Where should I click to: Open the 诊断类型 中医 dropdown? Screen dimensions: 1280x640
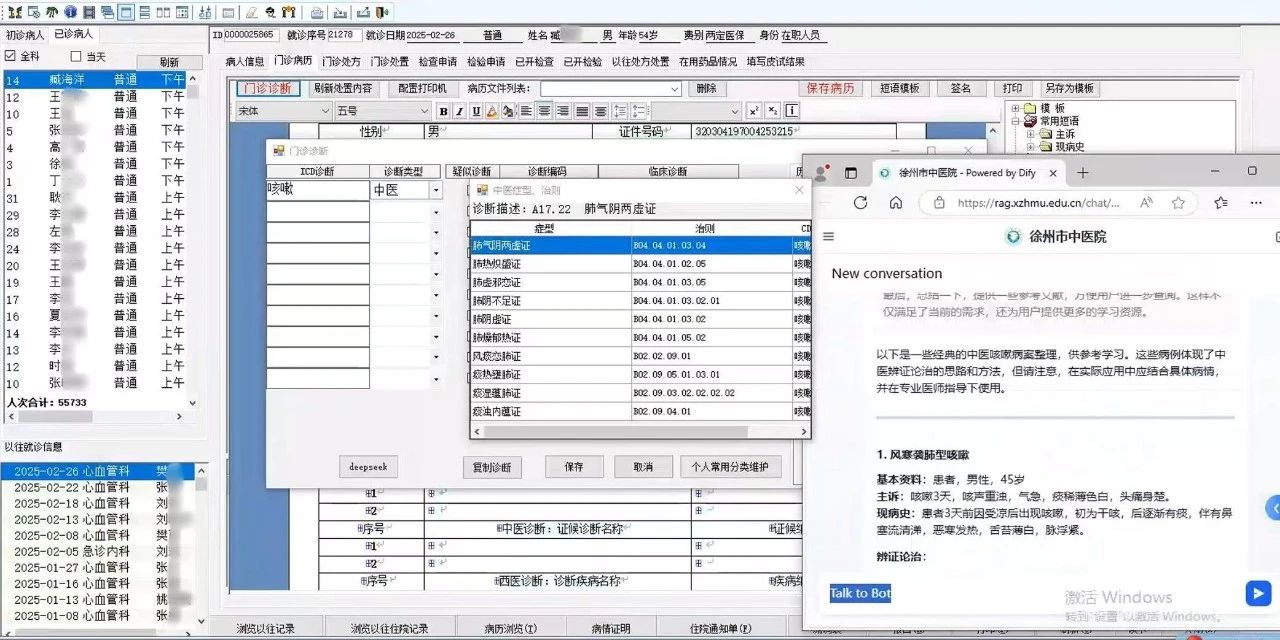tap(436, 190)
